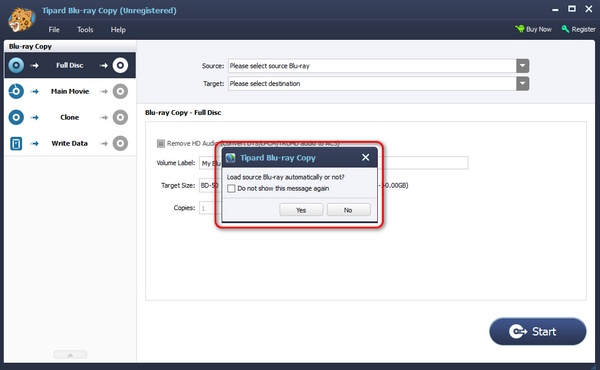Image resolution: width=600 pixels, height=370 pixels.
Task: Click the Volume Label text field
Action: [x=333, y=163]
